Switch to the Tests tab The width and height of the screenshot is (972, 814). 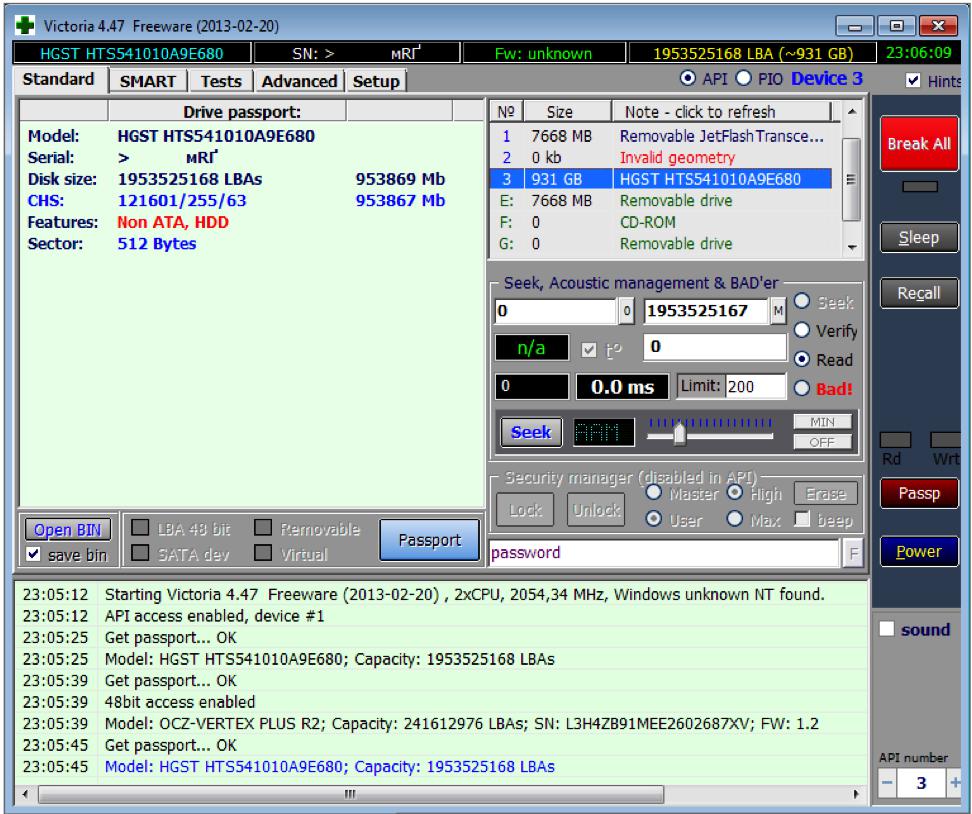[221, 81]
